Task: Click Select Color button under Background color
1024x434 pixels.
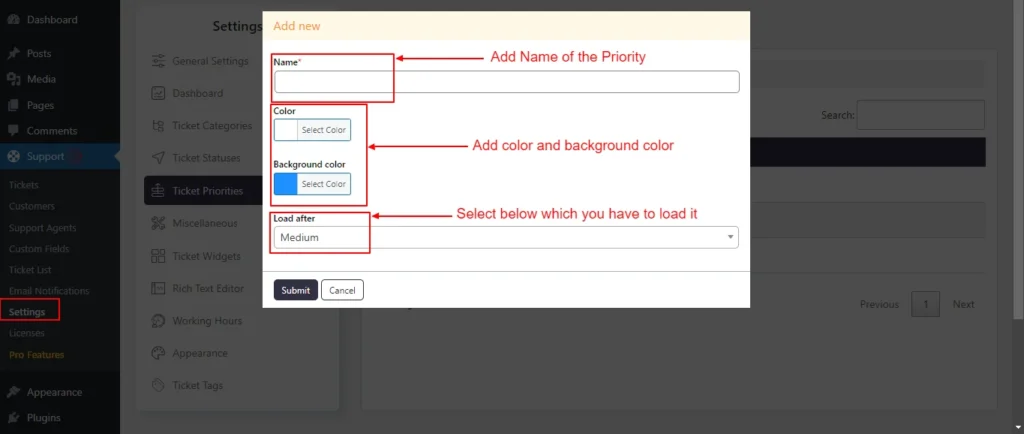Action: pyautogui.click(x=323, y=184)
